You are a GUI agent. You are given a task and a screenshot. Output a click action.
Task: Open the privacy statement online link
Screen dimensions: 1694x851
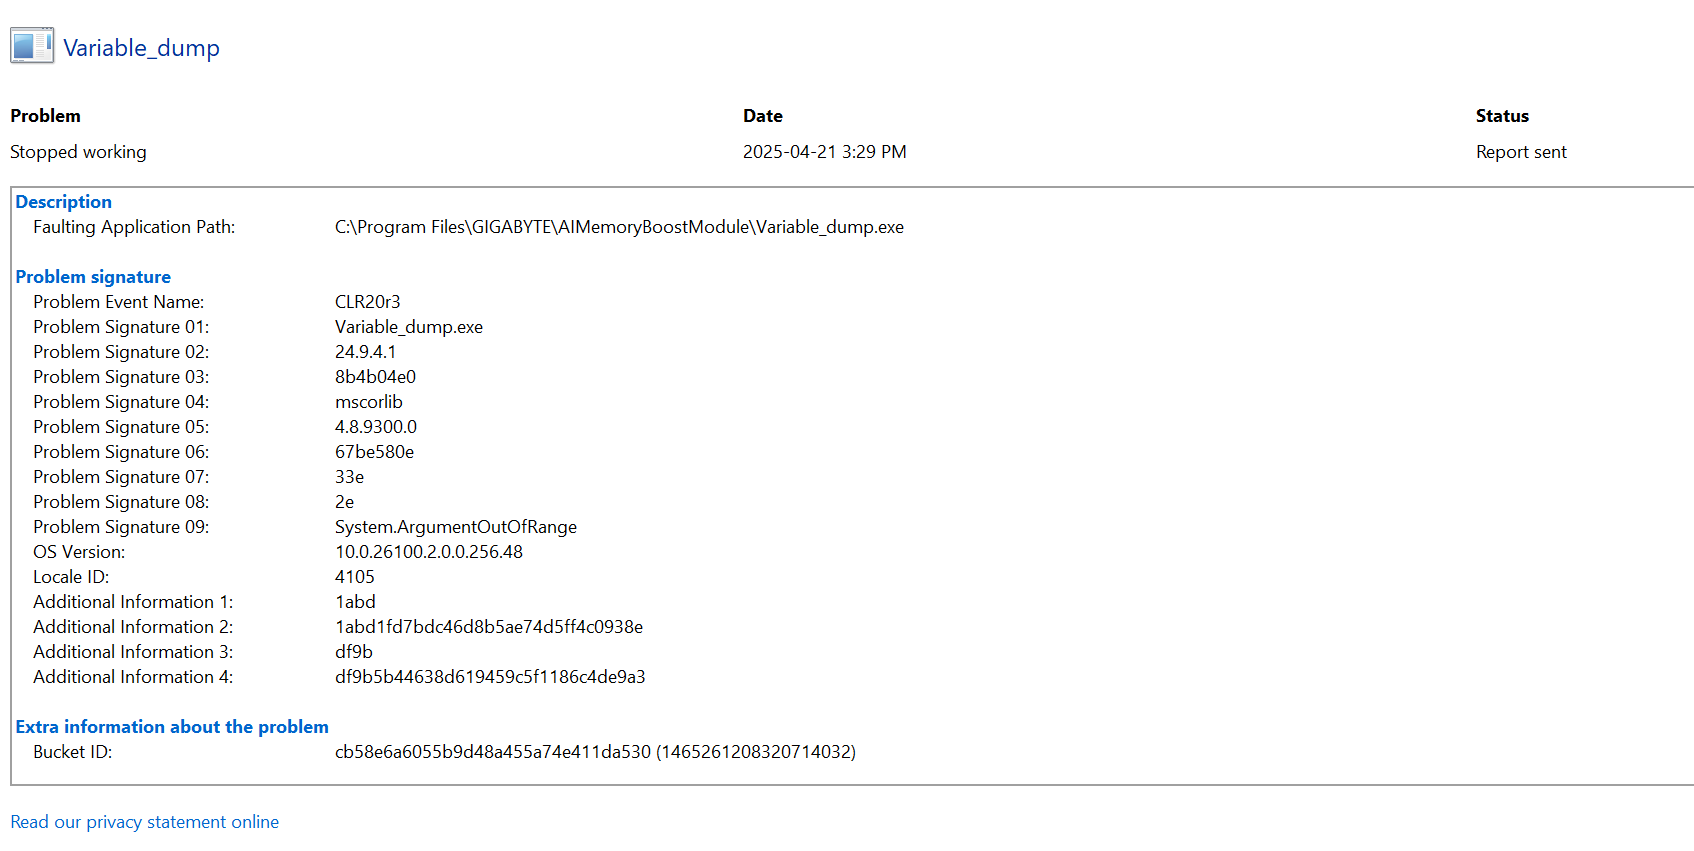(x=145, y=822)
